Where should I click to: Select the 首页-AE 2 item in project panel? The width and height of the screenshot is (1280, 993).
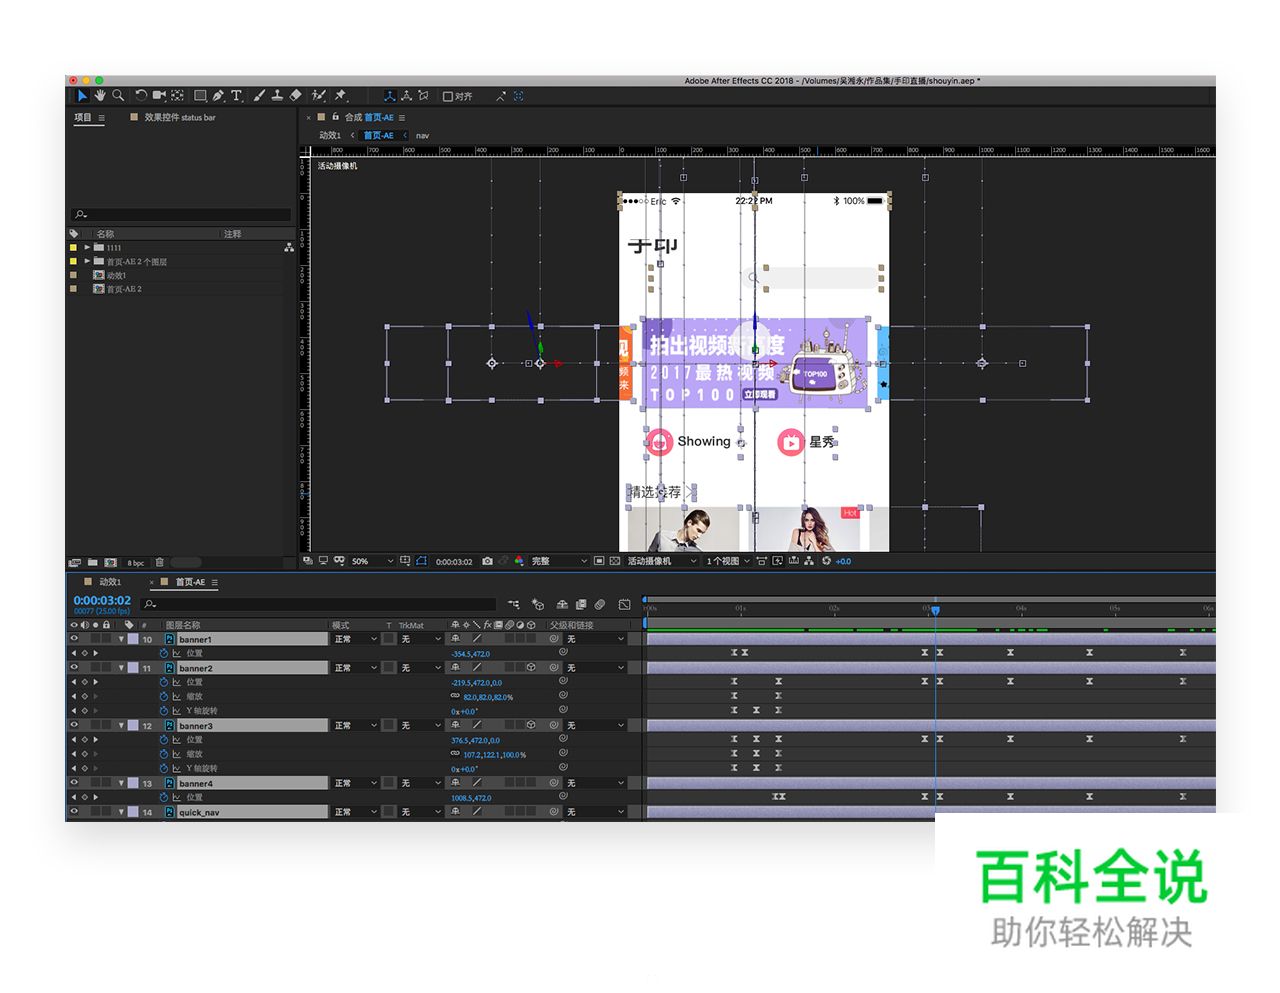point(124,289)
